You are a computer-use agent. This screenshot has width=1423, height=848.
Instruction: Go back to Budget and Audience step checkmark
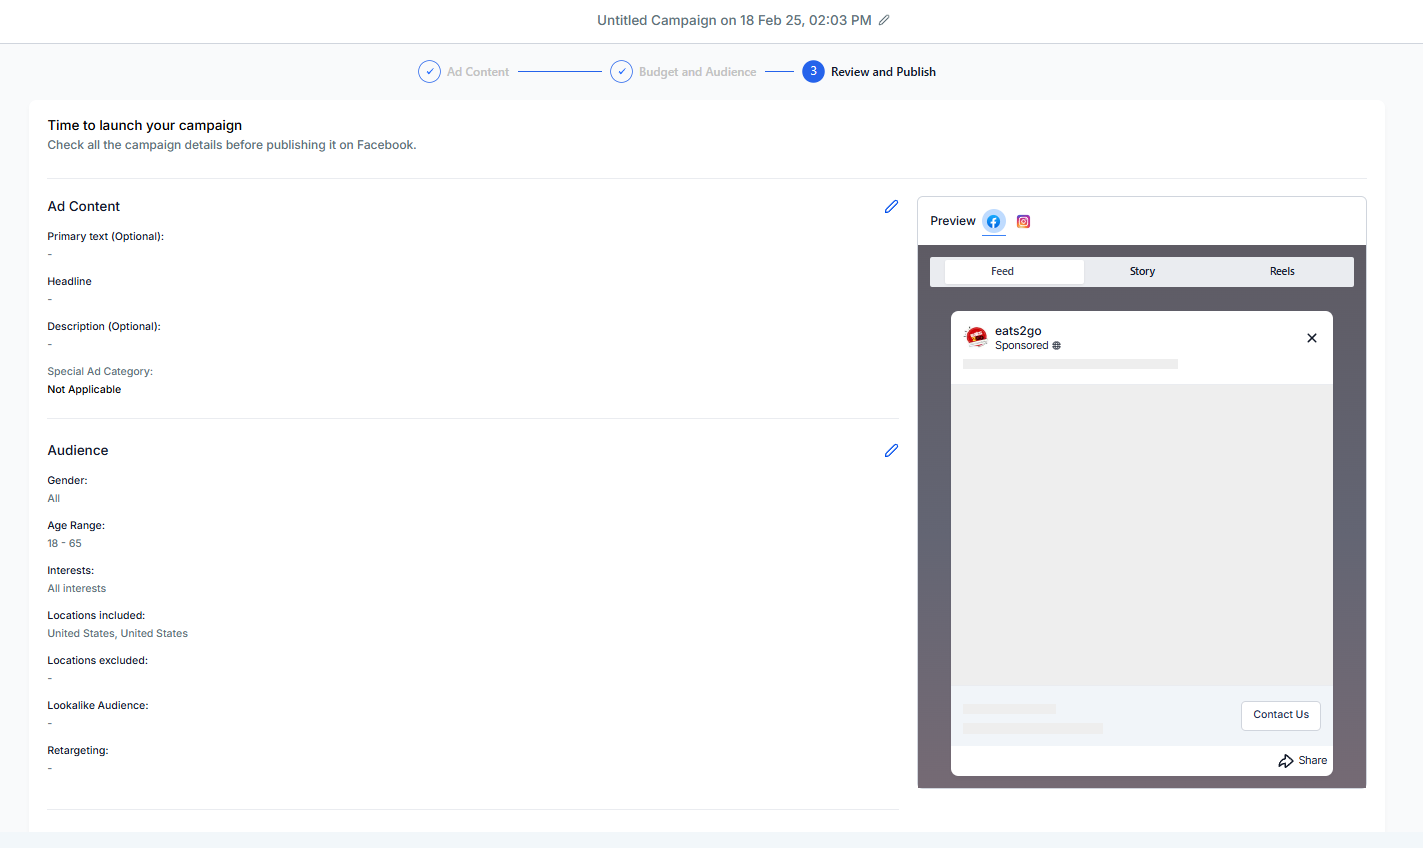click(621, 72)
